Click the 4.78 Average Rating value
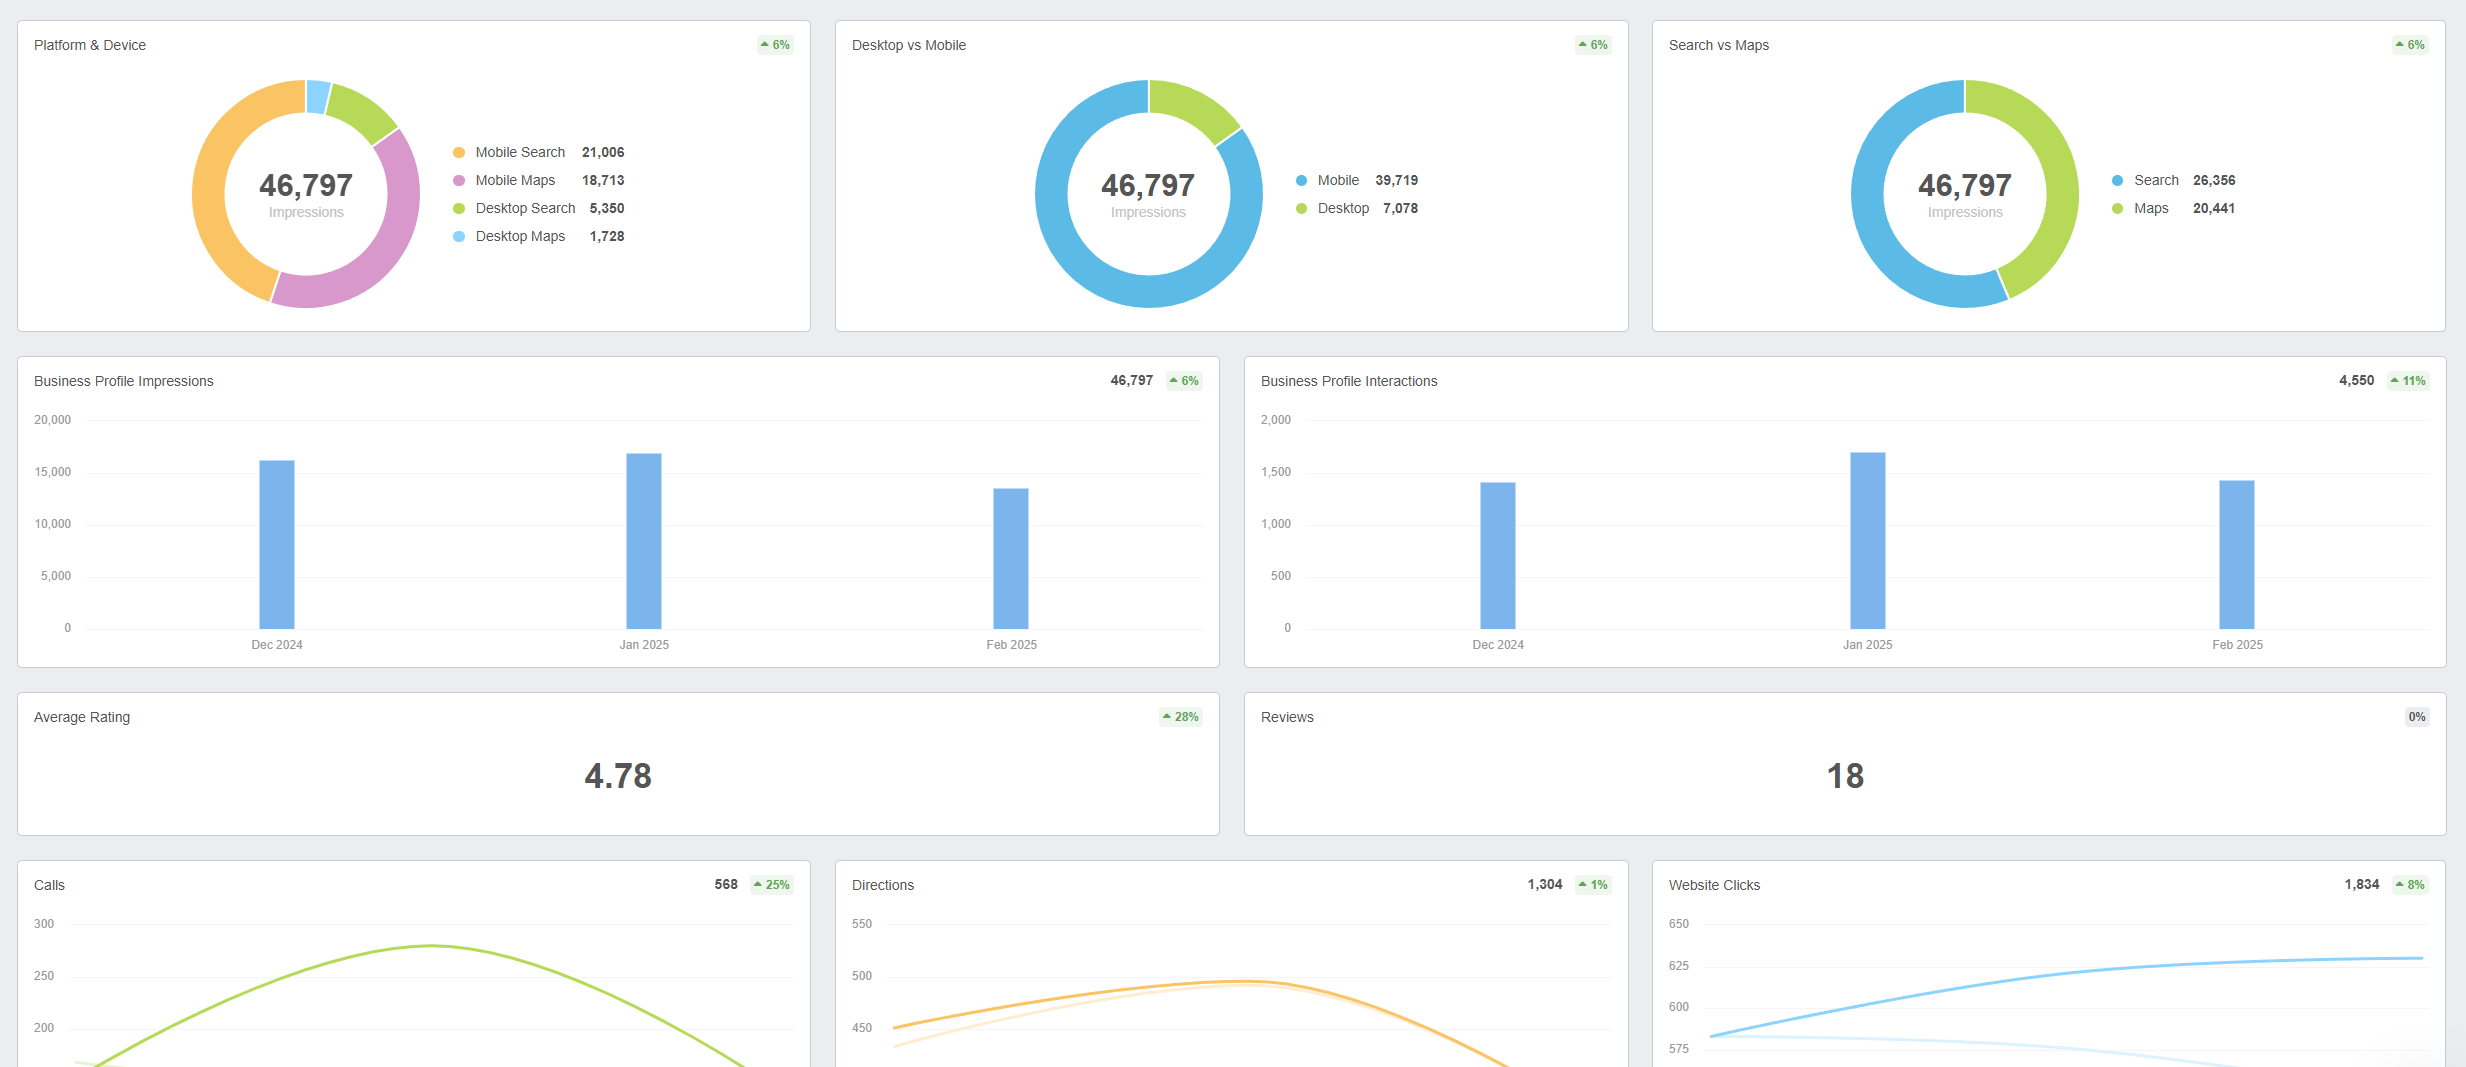This screenshot has width=2466, height=1067. (x=618, y=776)
